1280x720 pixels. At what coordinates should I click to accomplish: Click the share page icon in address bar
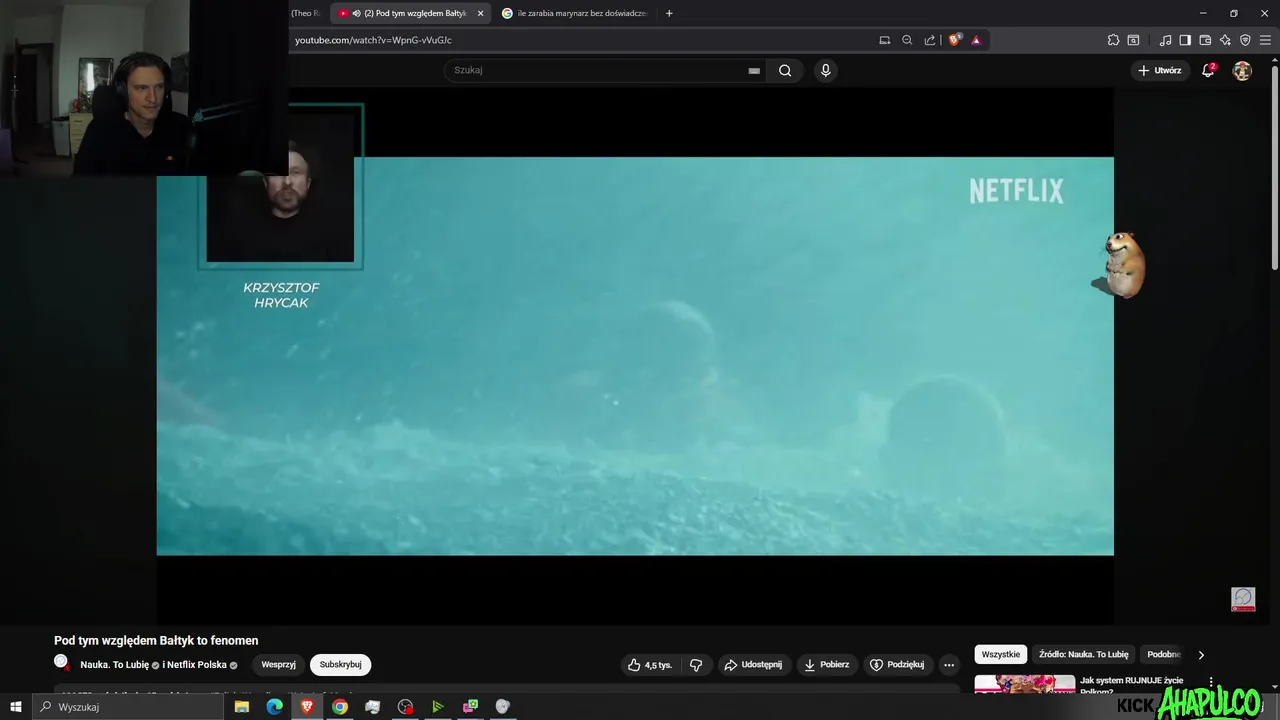pos(930,40)
